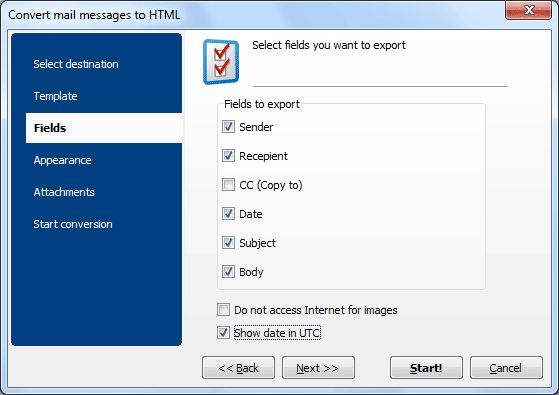
Task: Click the 'Fields to export' group label
Action: 262,104
